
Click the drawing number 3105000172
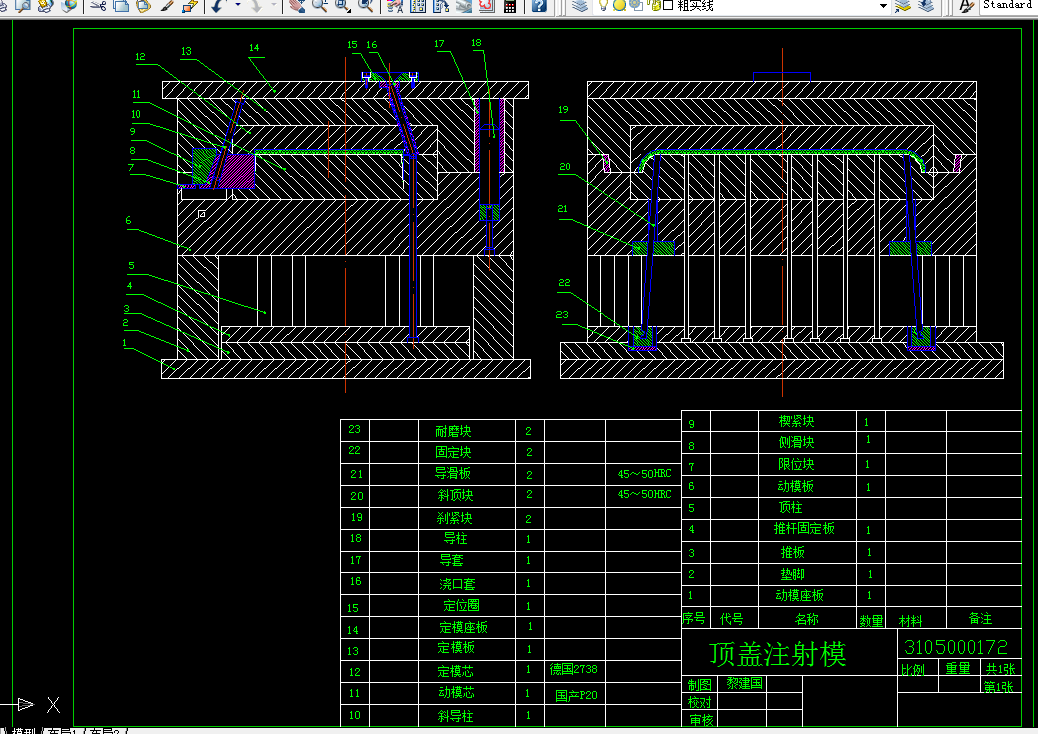[x=956, y=647]
